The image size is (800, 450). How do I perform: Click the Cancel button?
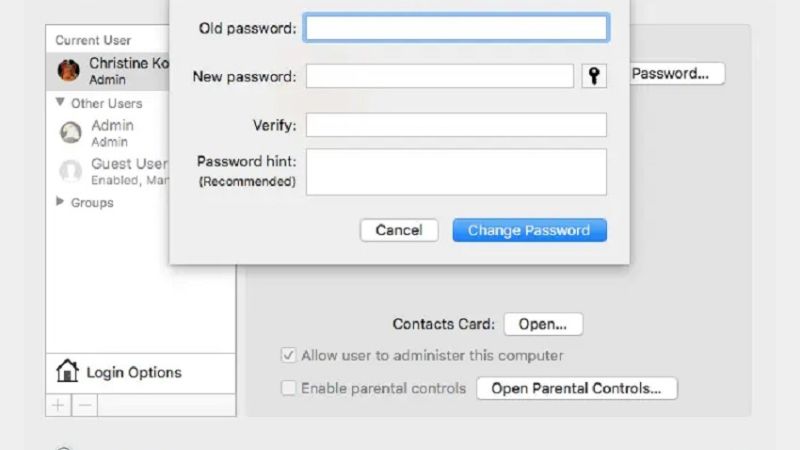click(x=399, y=230)
